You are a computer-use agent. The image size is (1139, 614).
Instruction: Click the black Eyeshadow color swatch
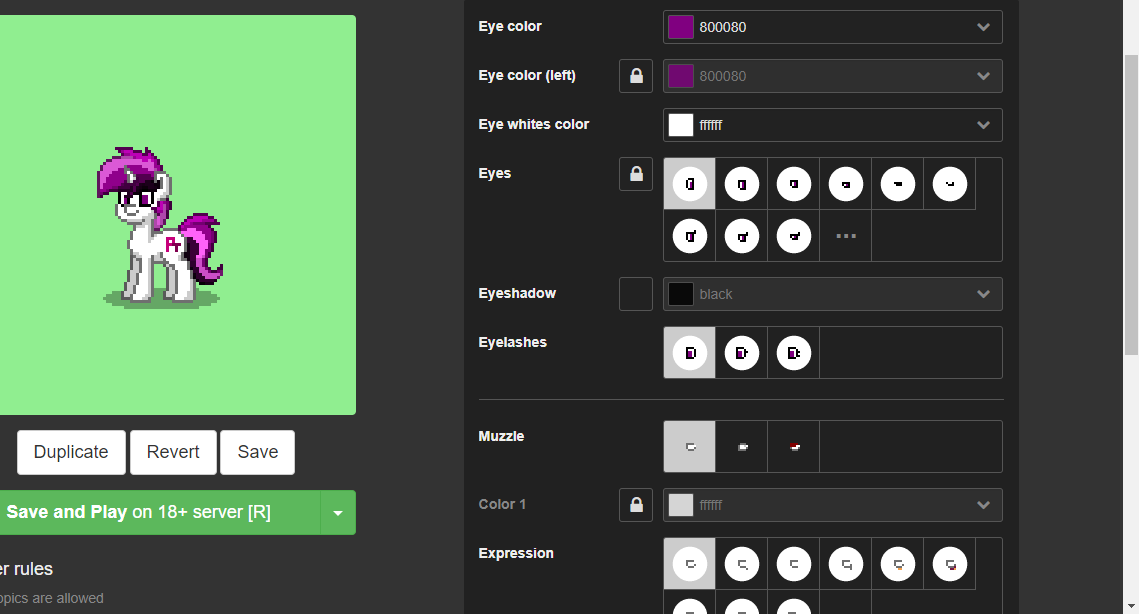point(681,294)
